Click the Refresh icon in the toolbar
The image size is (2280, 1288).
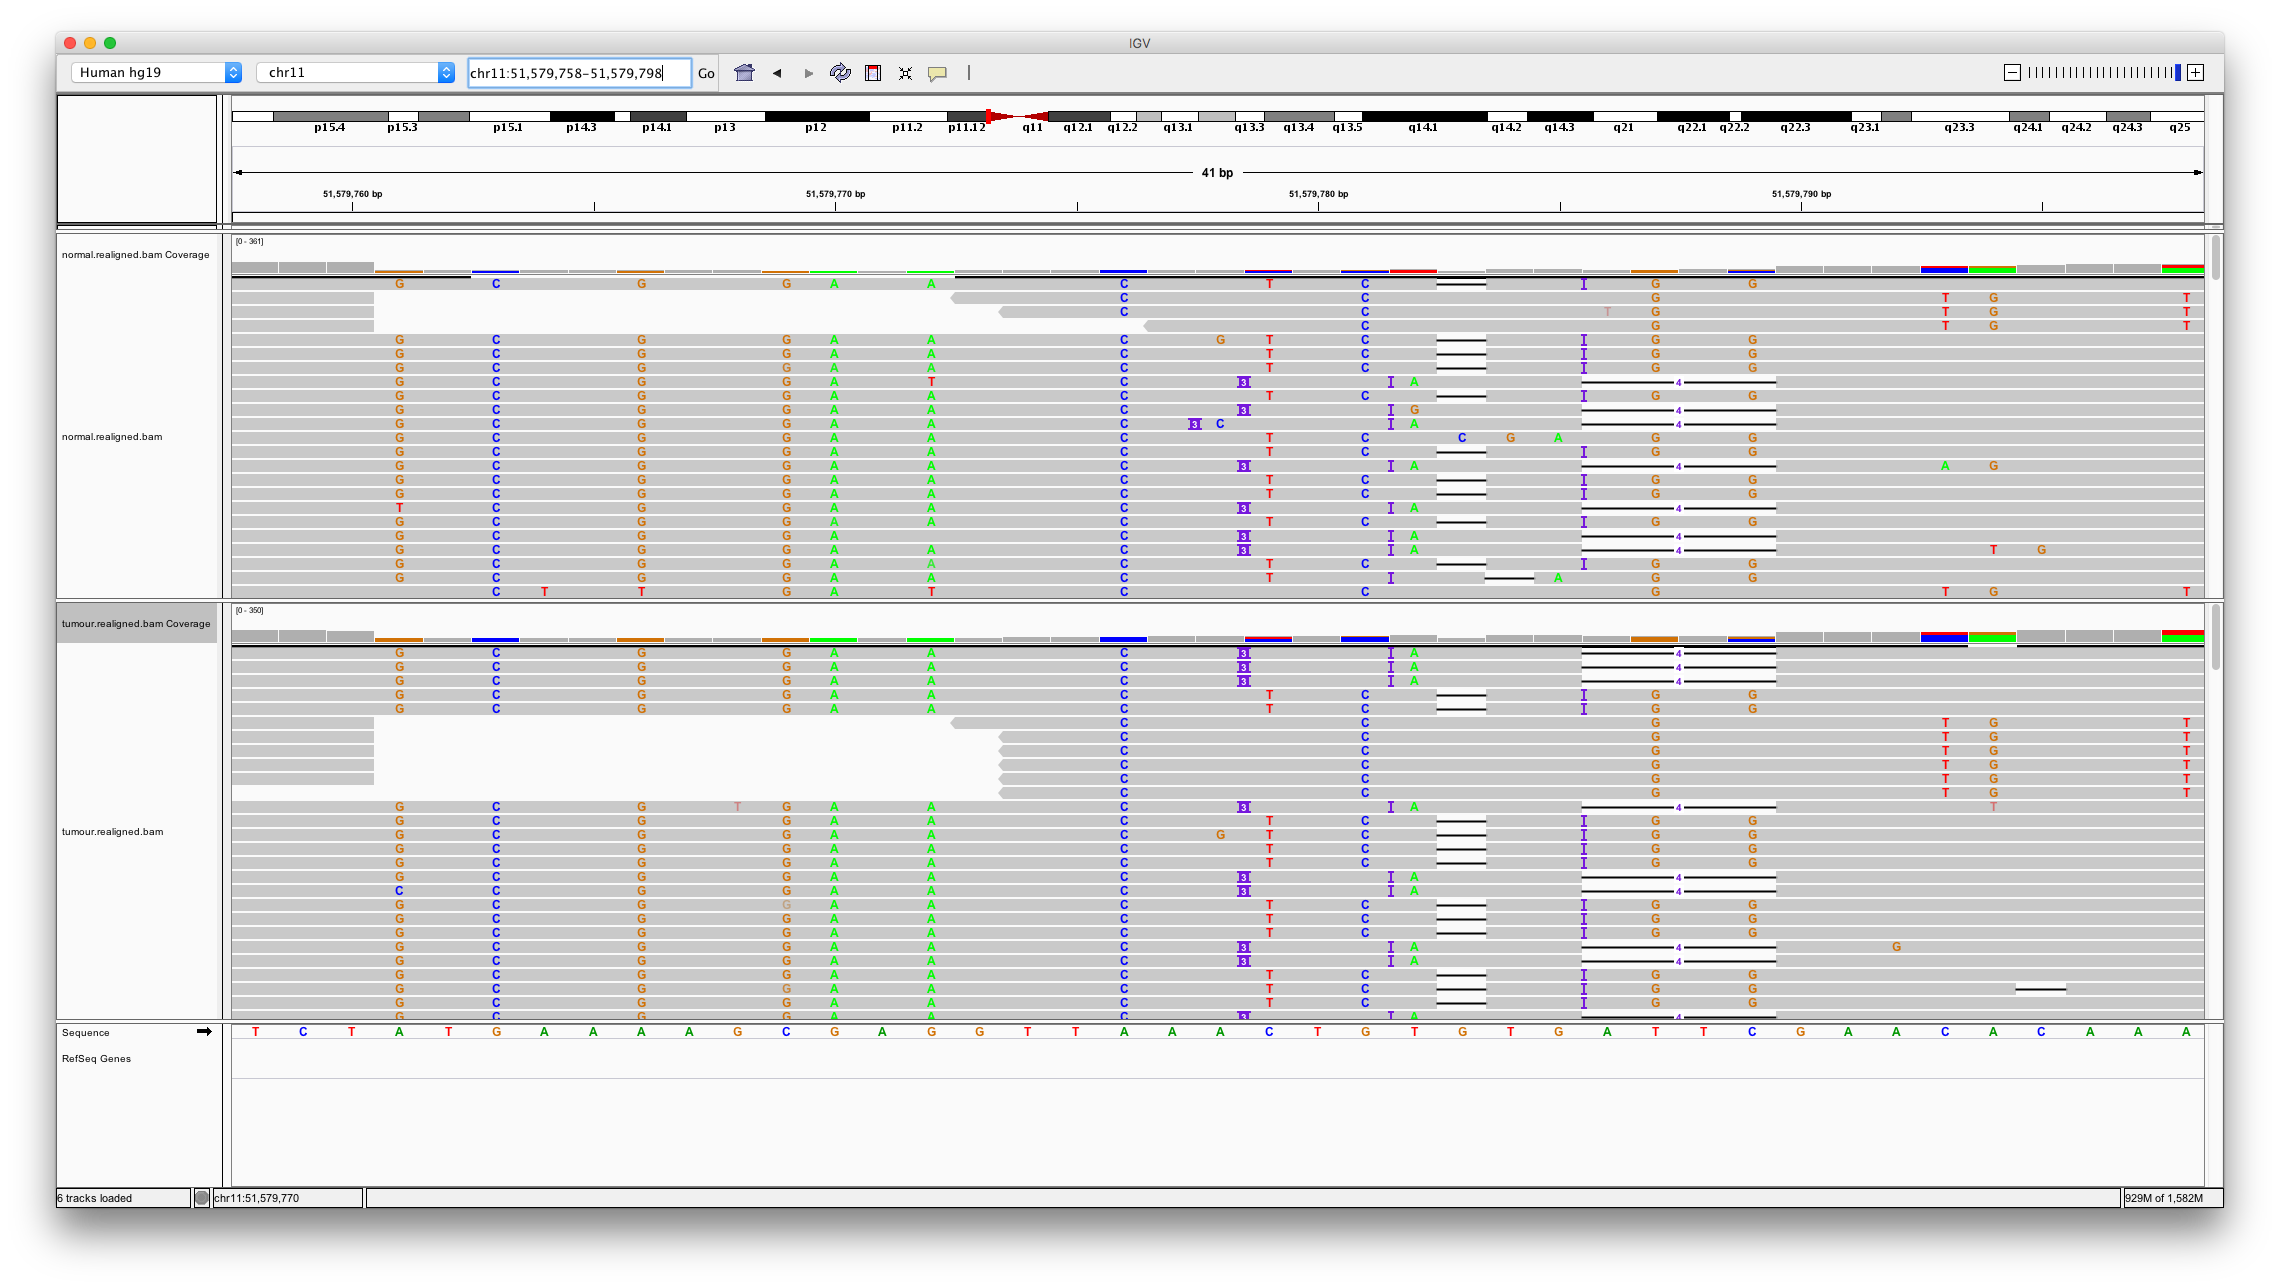pos(840,72)
